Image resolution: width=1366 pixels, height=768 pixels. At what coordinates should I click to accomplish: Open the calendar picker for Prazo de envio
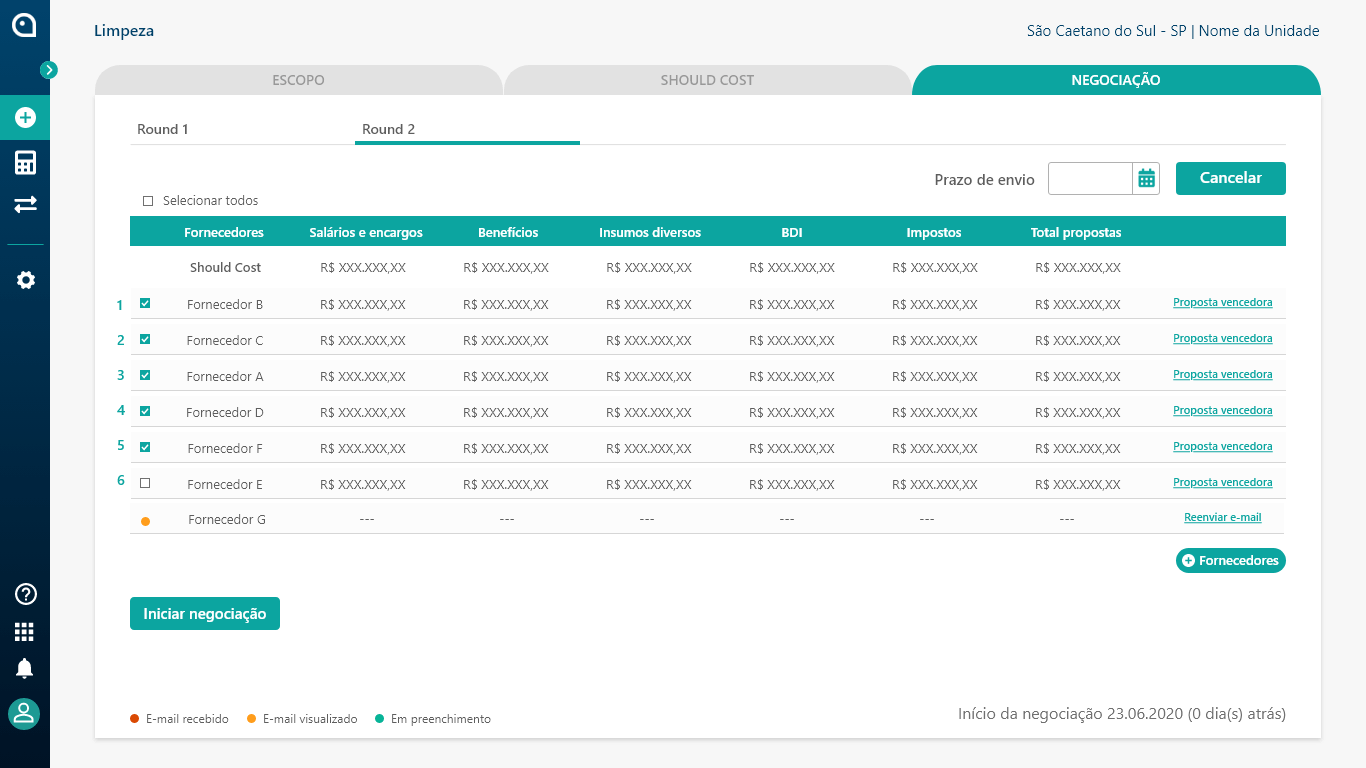(x=1146, y=179)
